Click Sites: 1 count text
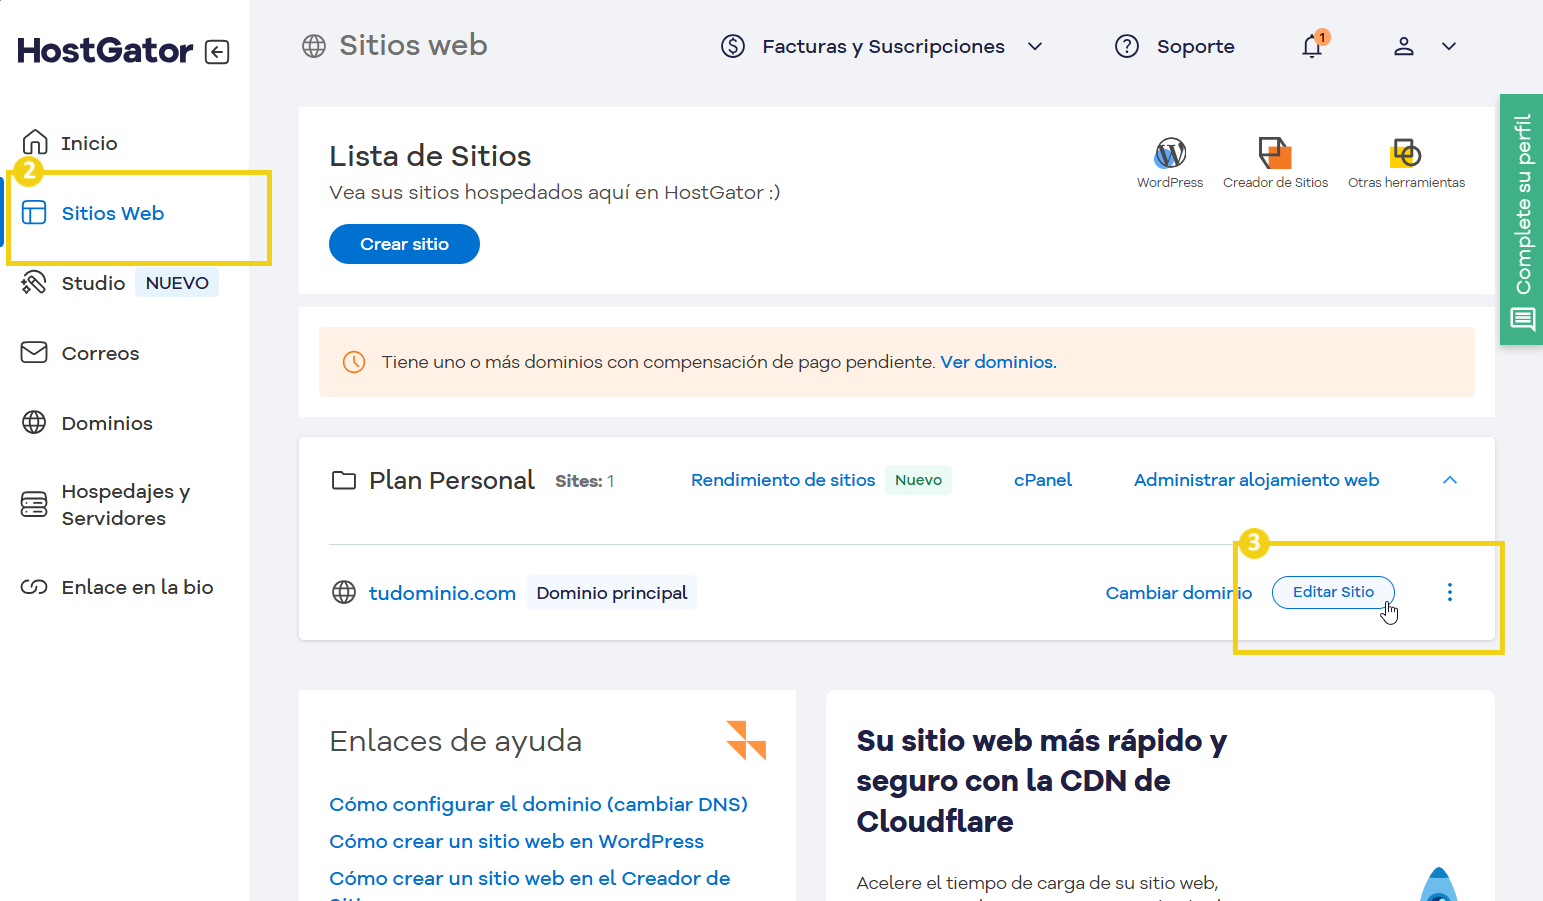The image size is (1543, 901). tap(585, 481)
